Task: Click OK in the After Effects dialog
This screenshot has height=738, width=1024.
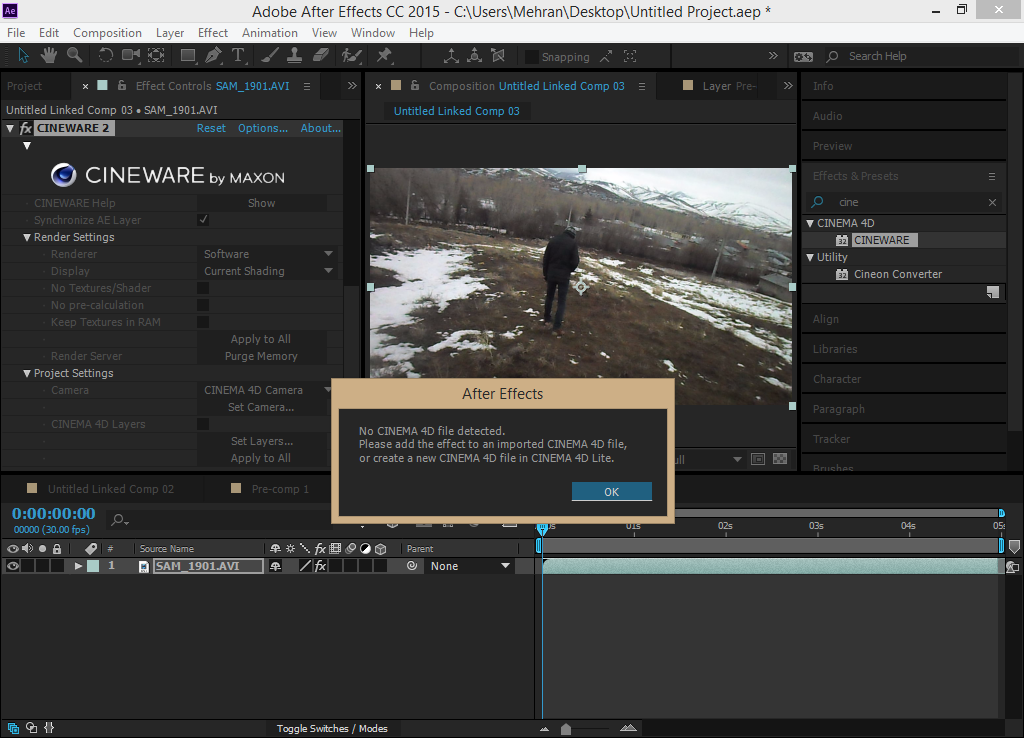Action: click(611, 492)
